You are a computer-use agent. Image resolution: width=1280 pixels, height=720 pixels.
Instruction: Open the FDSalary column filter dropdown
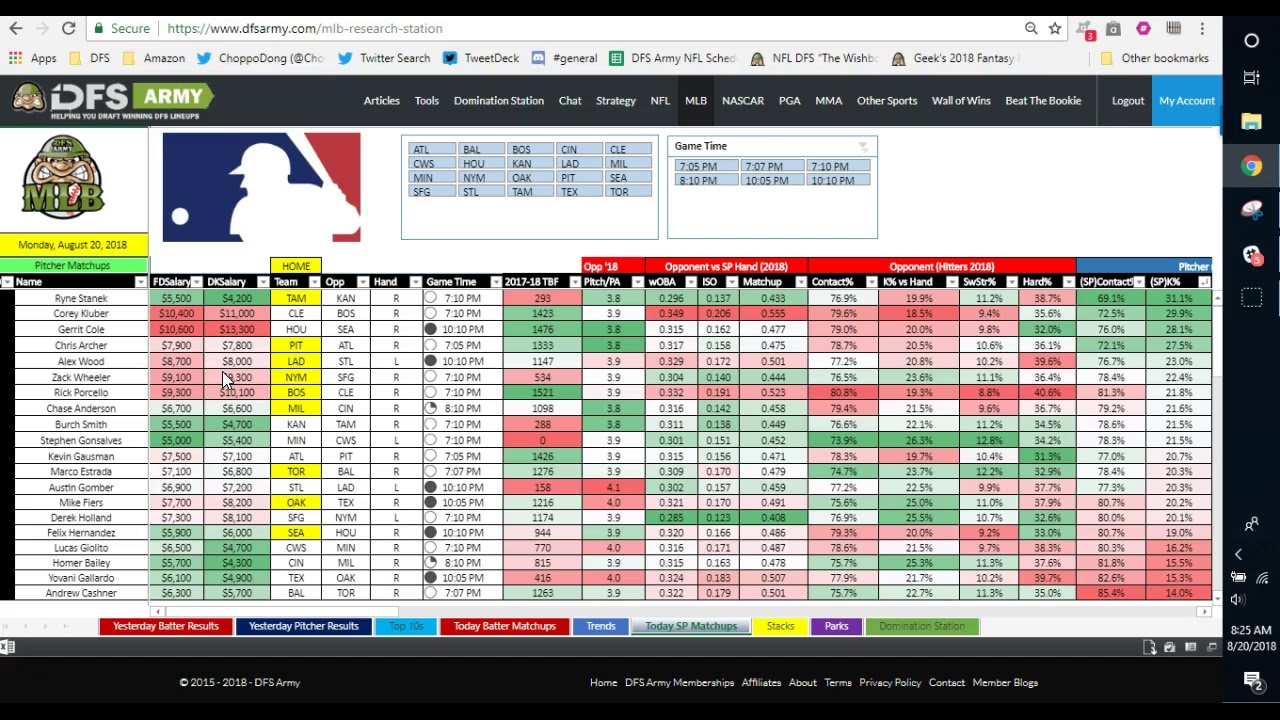point(197,283)
